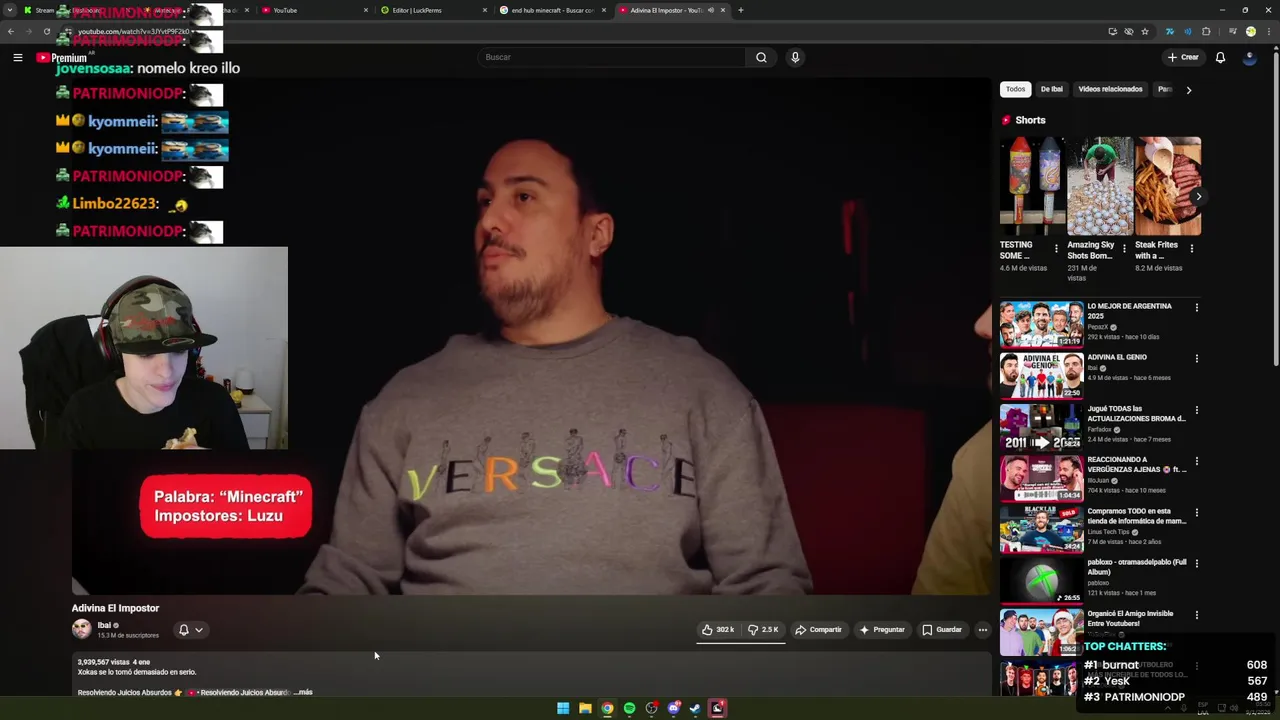Open options for ADIVINA EL GENIO video
Screen dimensions: 1280x720
tap(1196, 359)
